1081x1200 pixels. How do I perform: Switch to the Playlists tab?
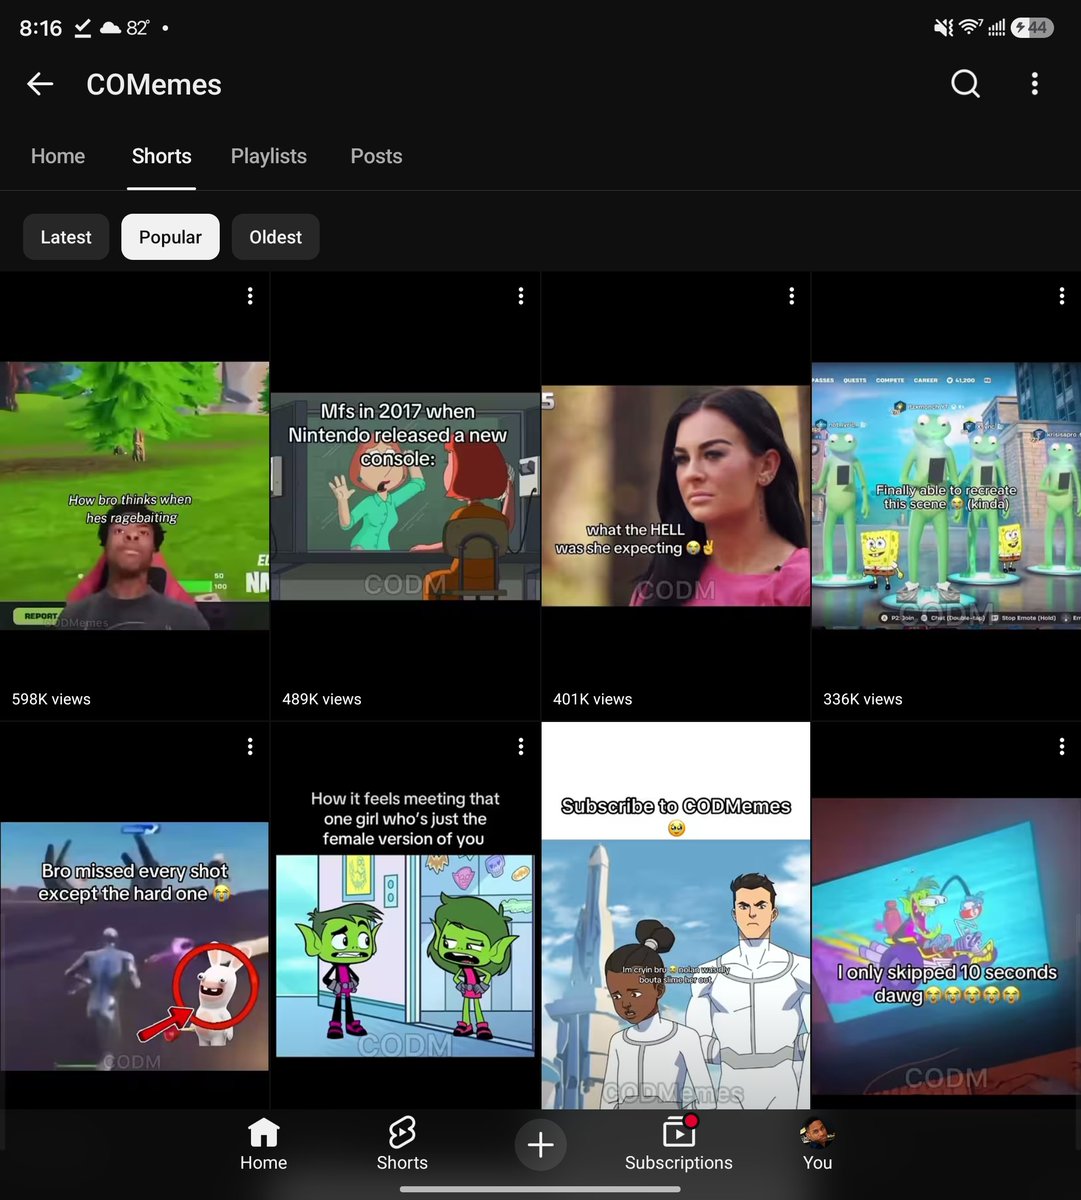coord(269,156)
